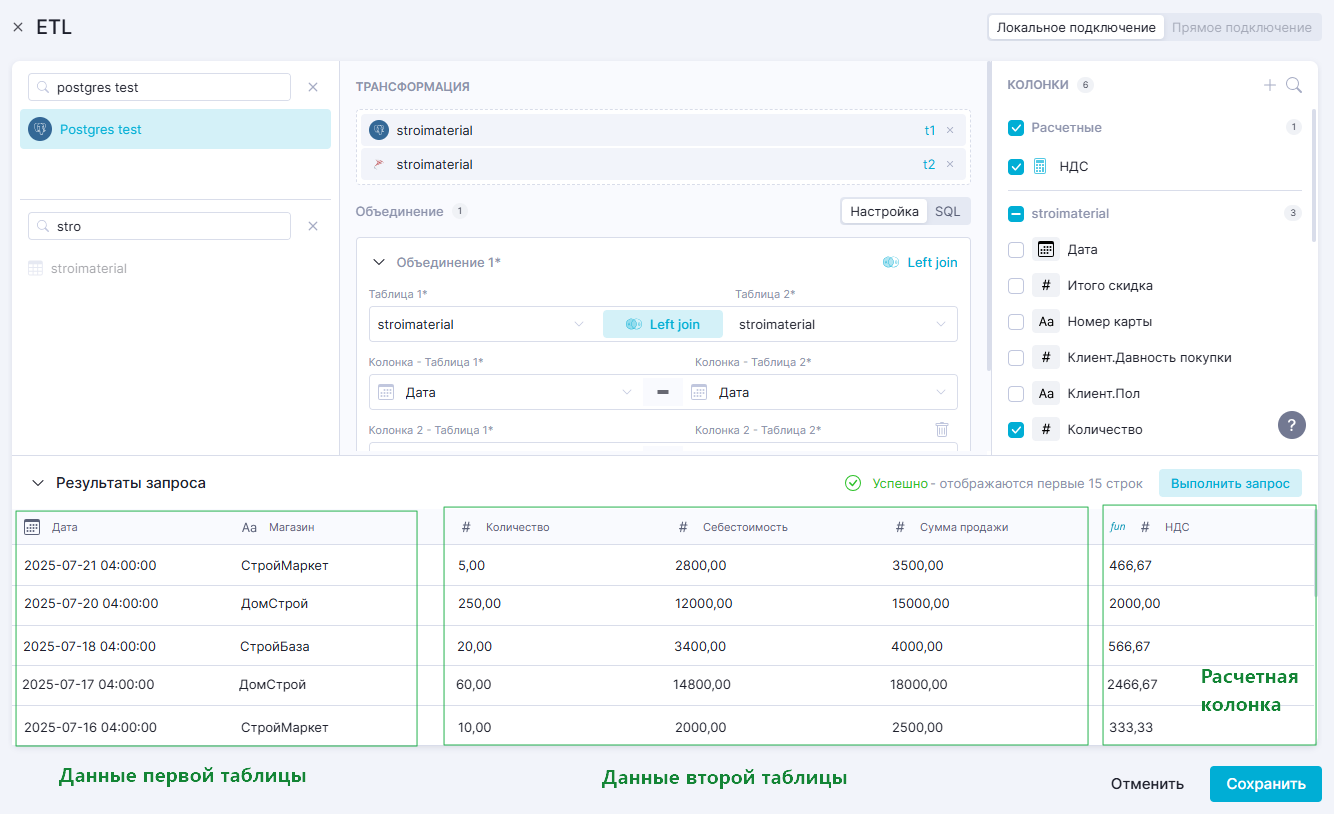The height and width of the screenshot is (814, 1334).
Task: Collapse the Объединение 1 section
Action: click(x=379, y=262)
